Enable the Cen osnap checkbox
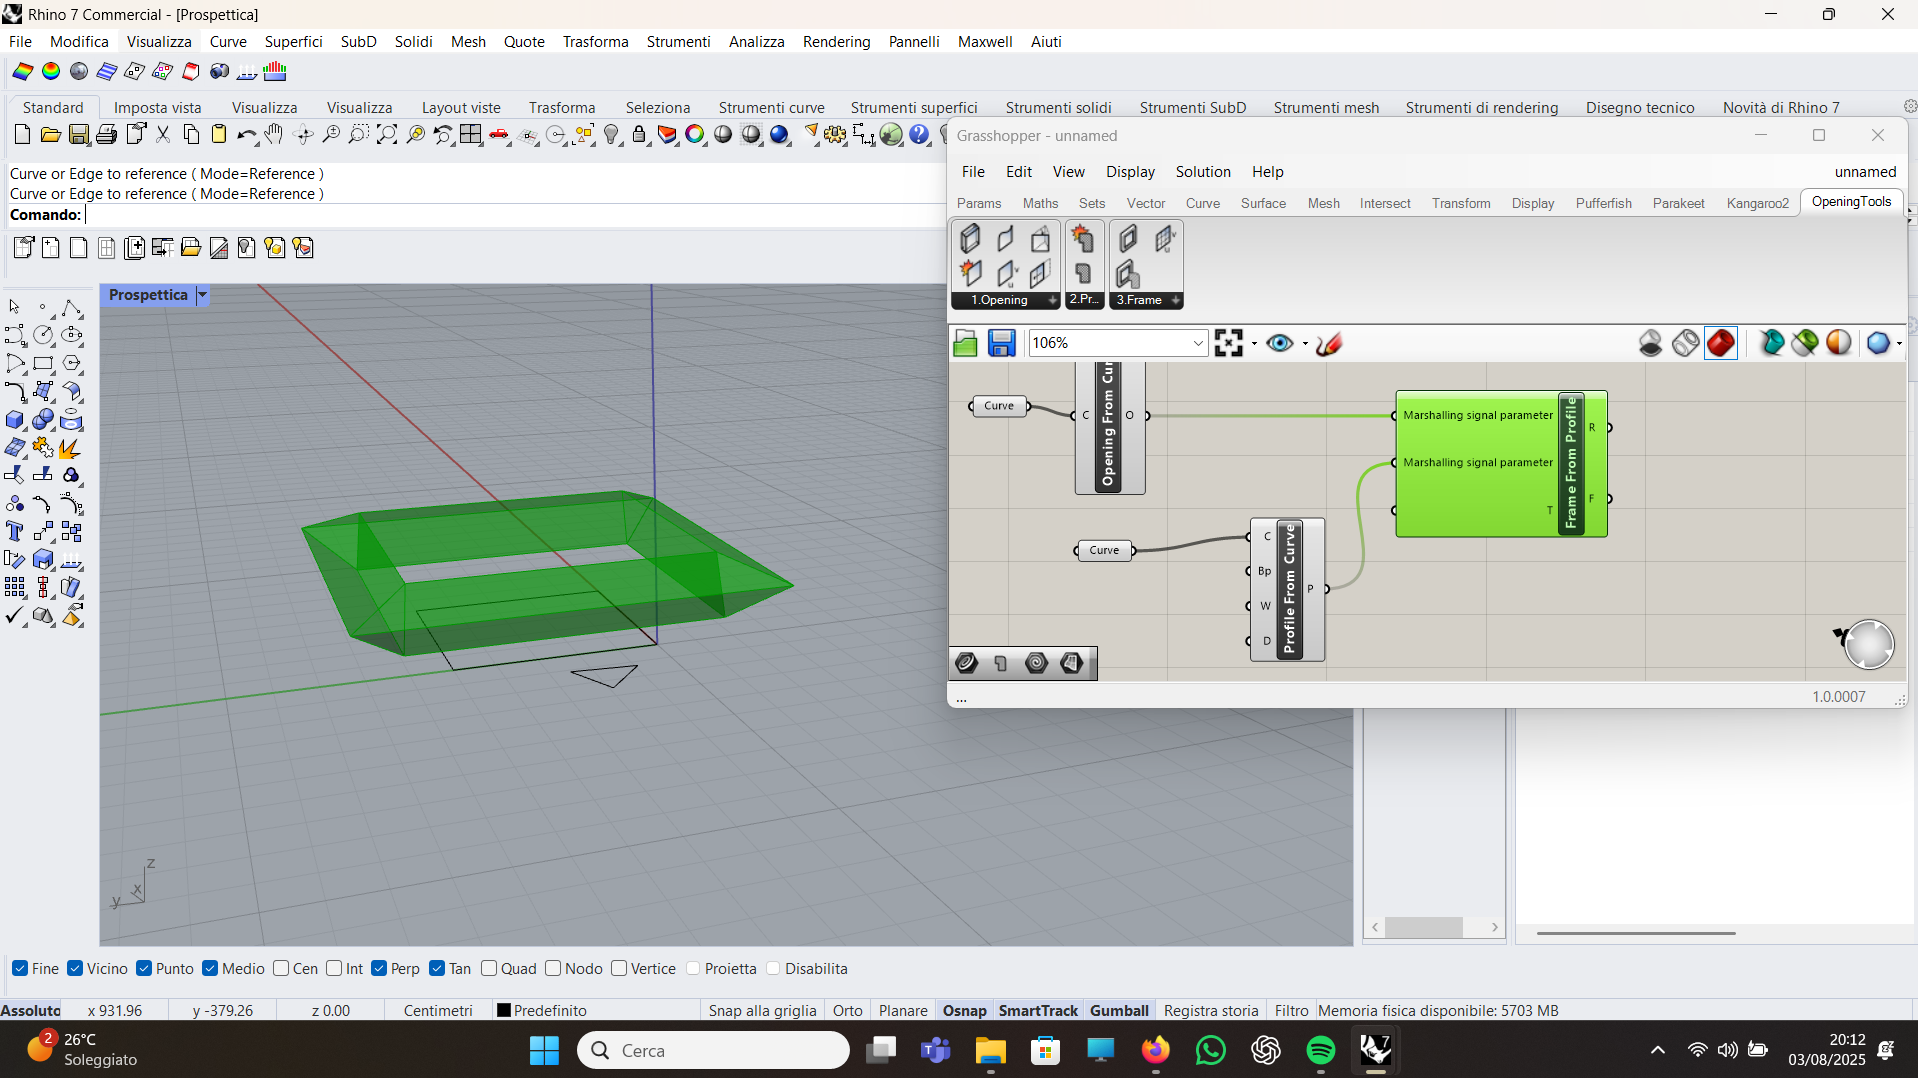Image resolution: width=1918 pixels, height=1078 pixels. pos(281,968)
